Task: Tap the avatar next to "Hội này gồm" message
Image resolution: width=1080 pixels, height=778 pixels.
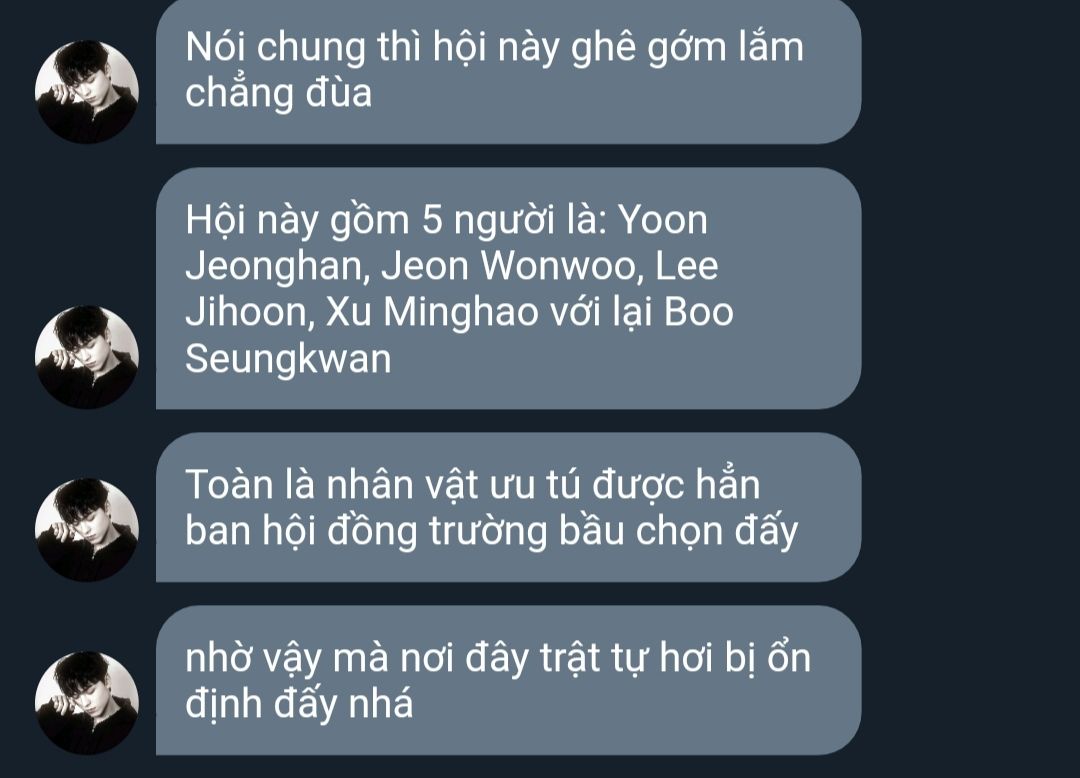Action: point(87,357)
